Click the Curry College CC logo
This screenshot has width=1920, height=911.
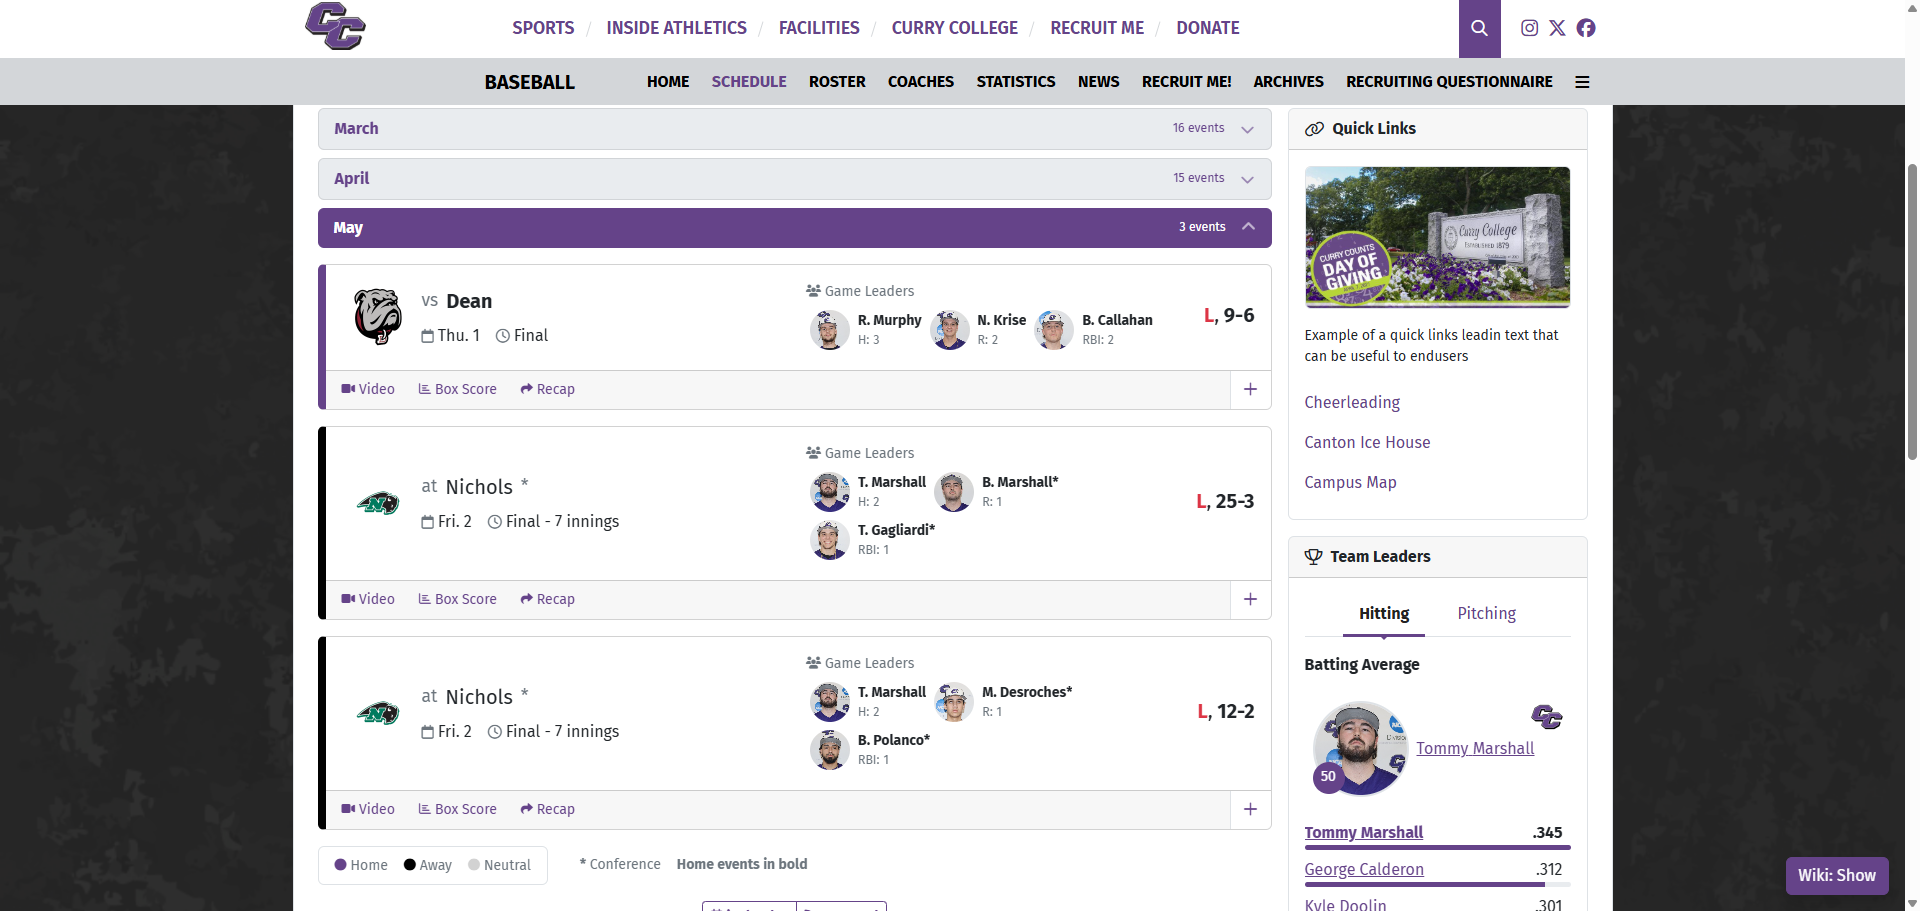pyautogui.click(x=335, y=26)
